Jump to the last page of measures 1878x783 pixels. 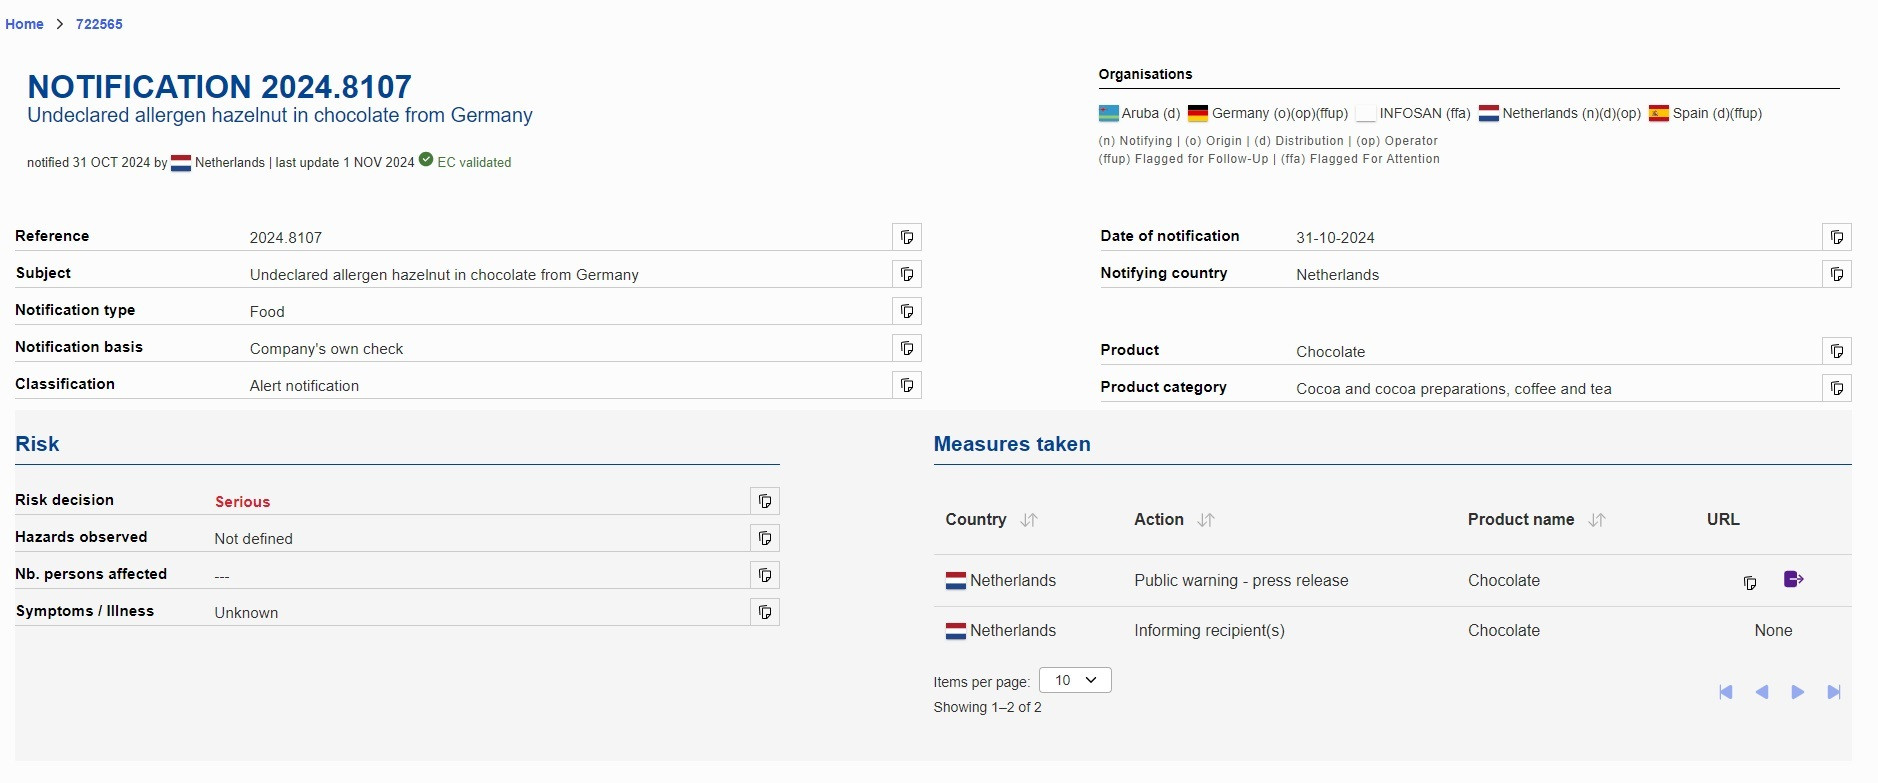click(x=1833, y=692)
